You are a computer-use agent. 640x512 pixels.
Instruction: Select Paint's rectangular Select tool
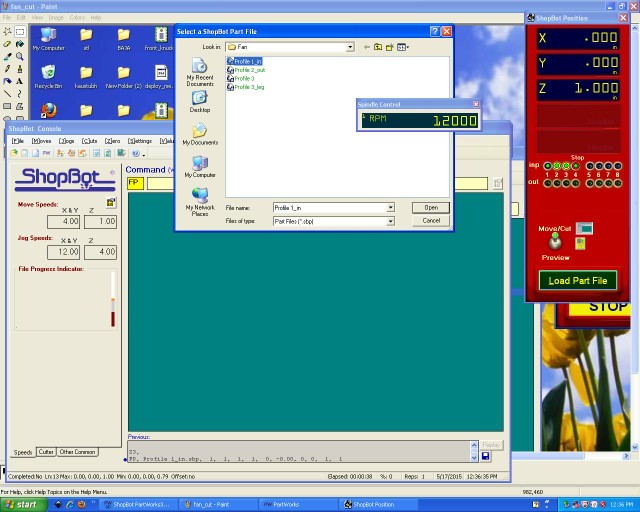coord(20,31)
